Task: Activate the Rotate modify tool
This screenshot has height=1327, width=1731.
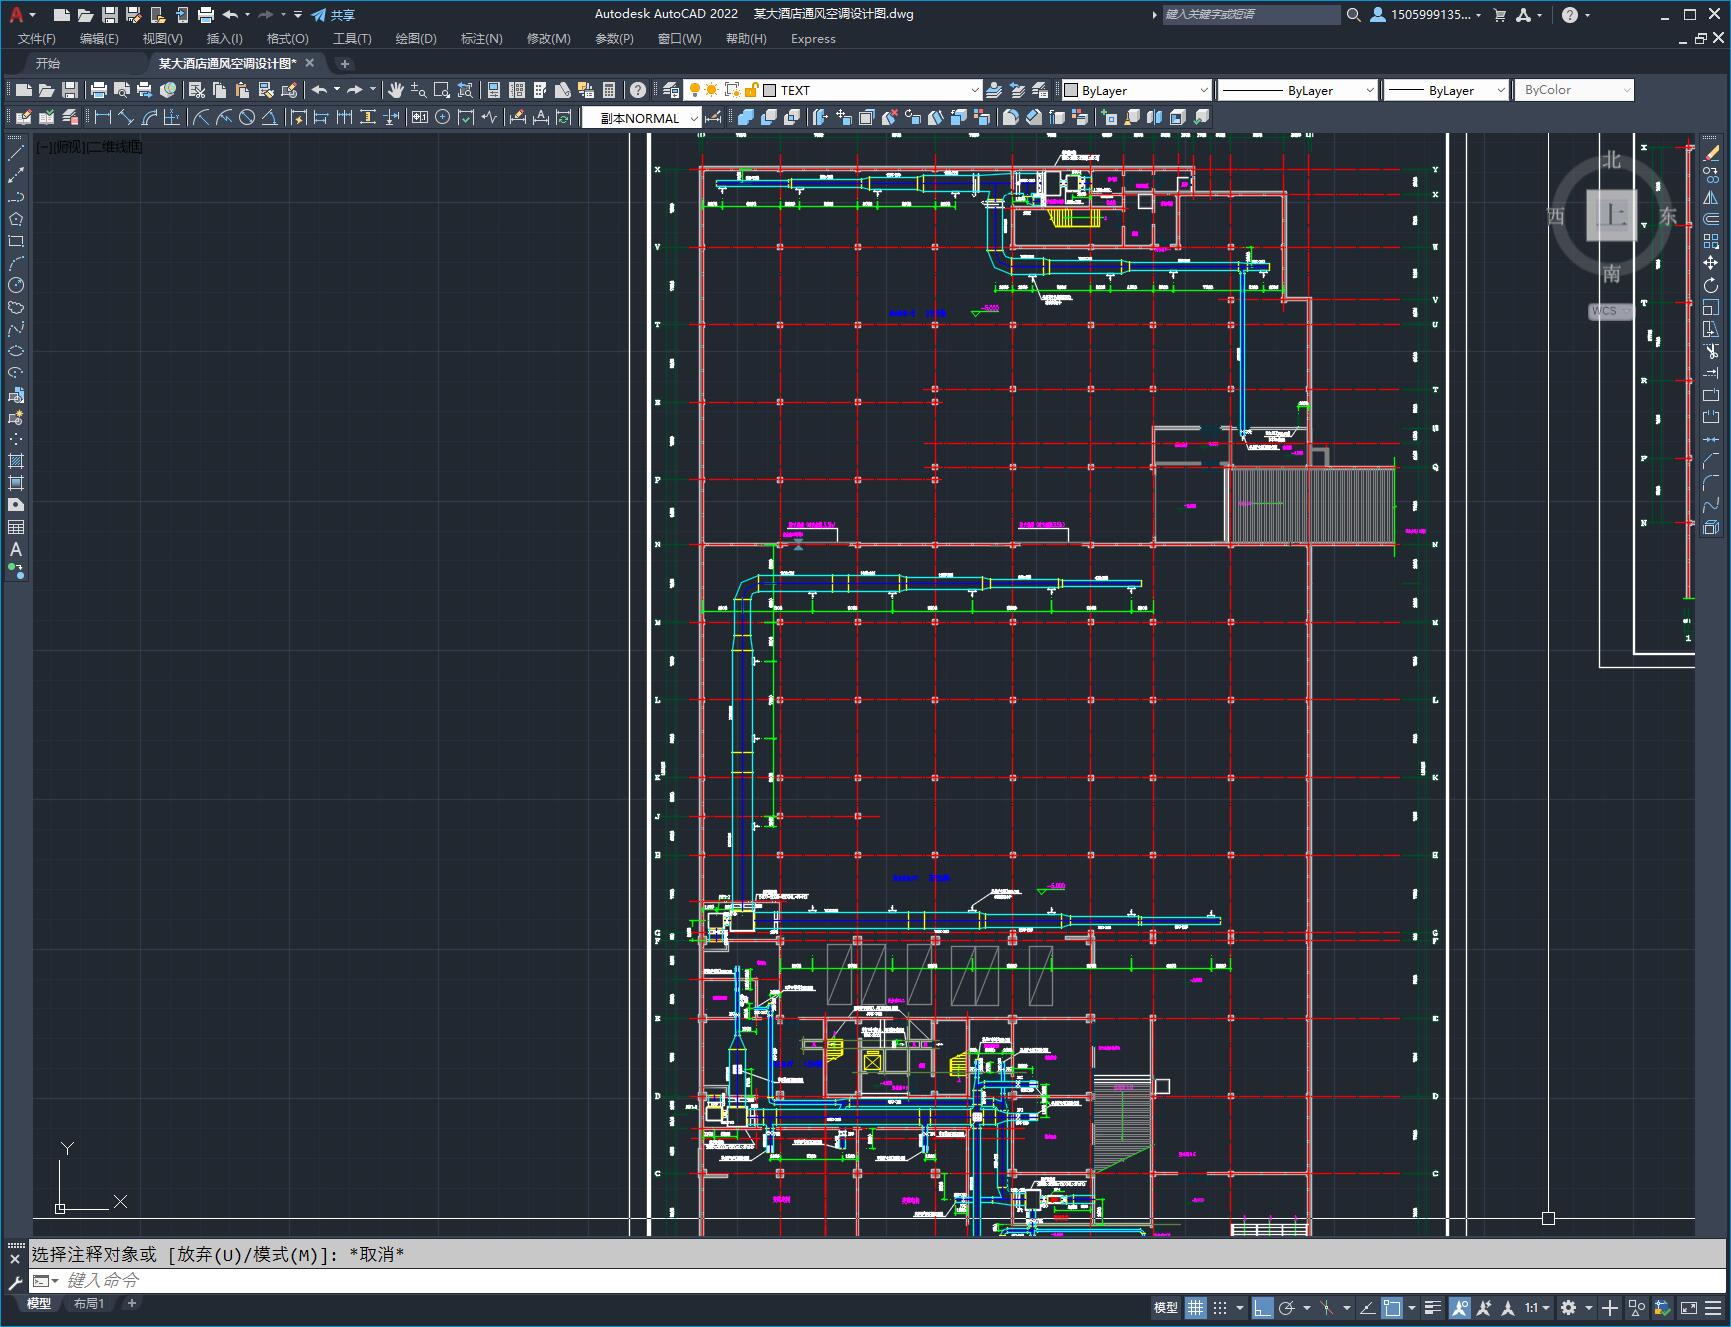Action: [x=1711, y=285]
